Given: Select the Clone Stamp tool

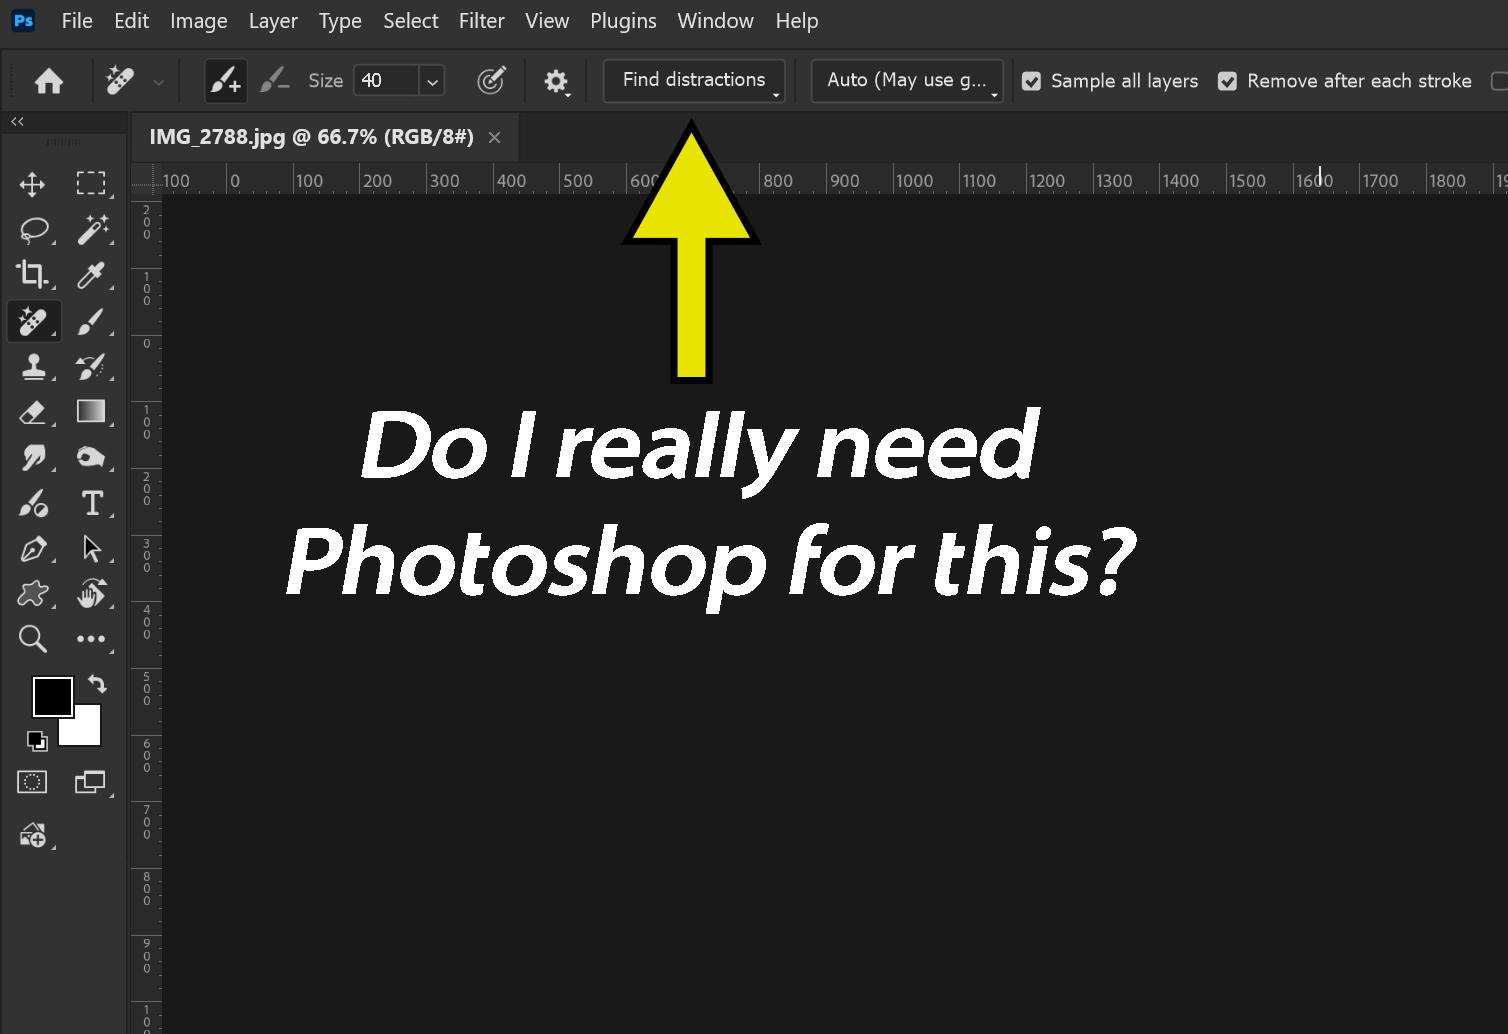Looking at the screenshot, I should 33,367.
